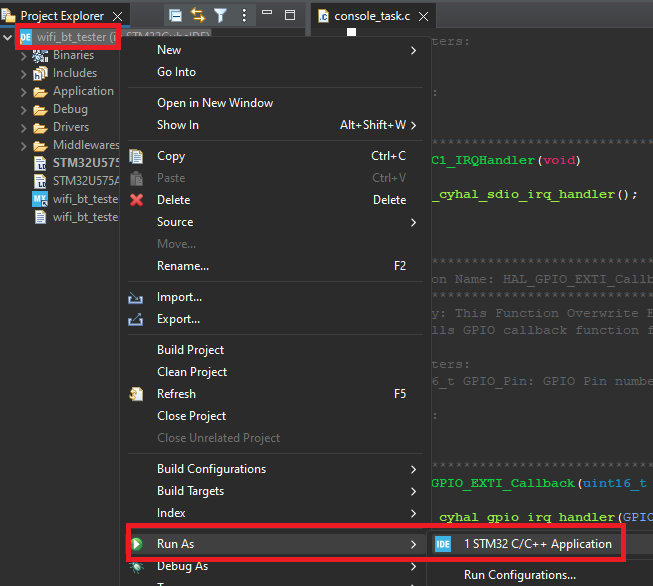Select the Drivers folder icon

point(40,127)
